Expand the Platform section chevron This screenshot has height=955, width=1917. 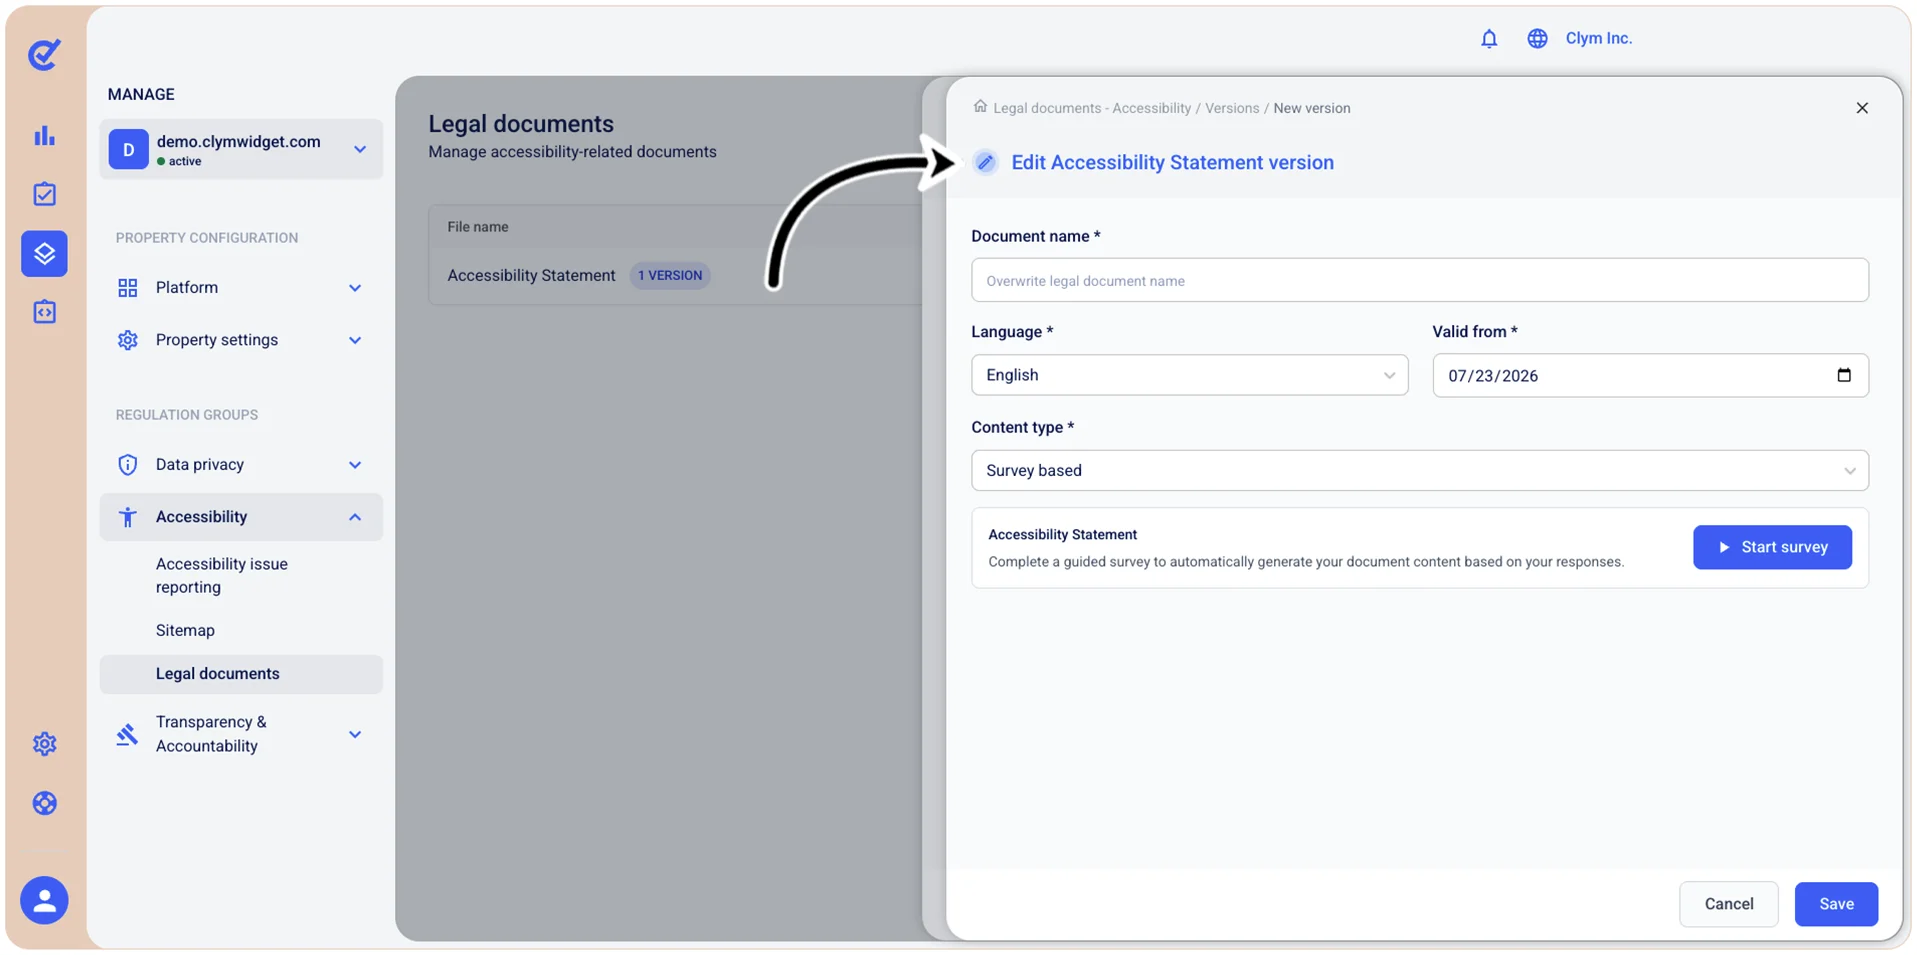click(355, 288)
